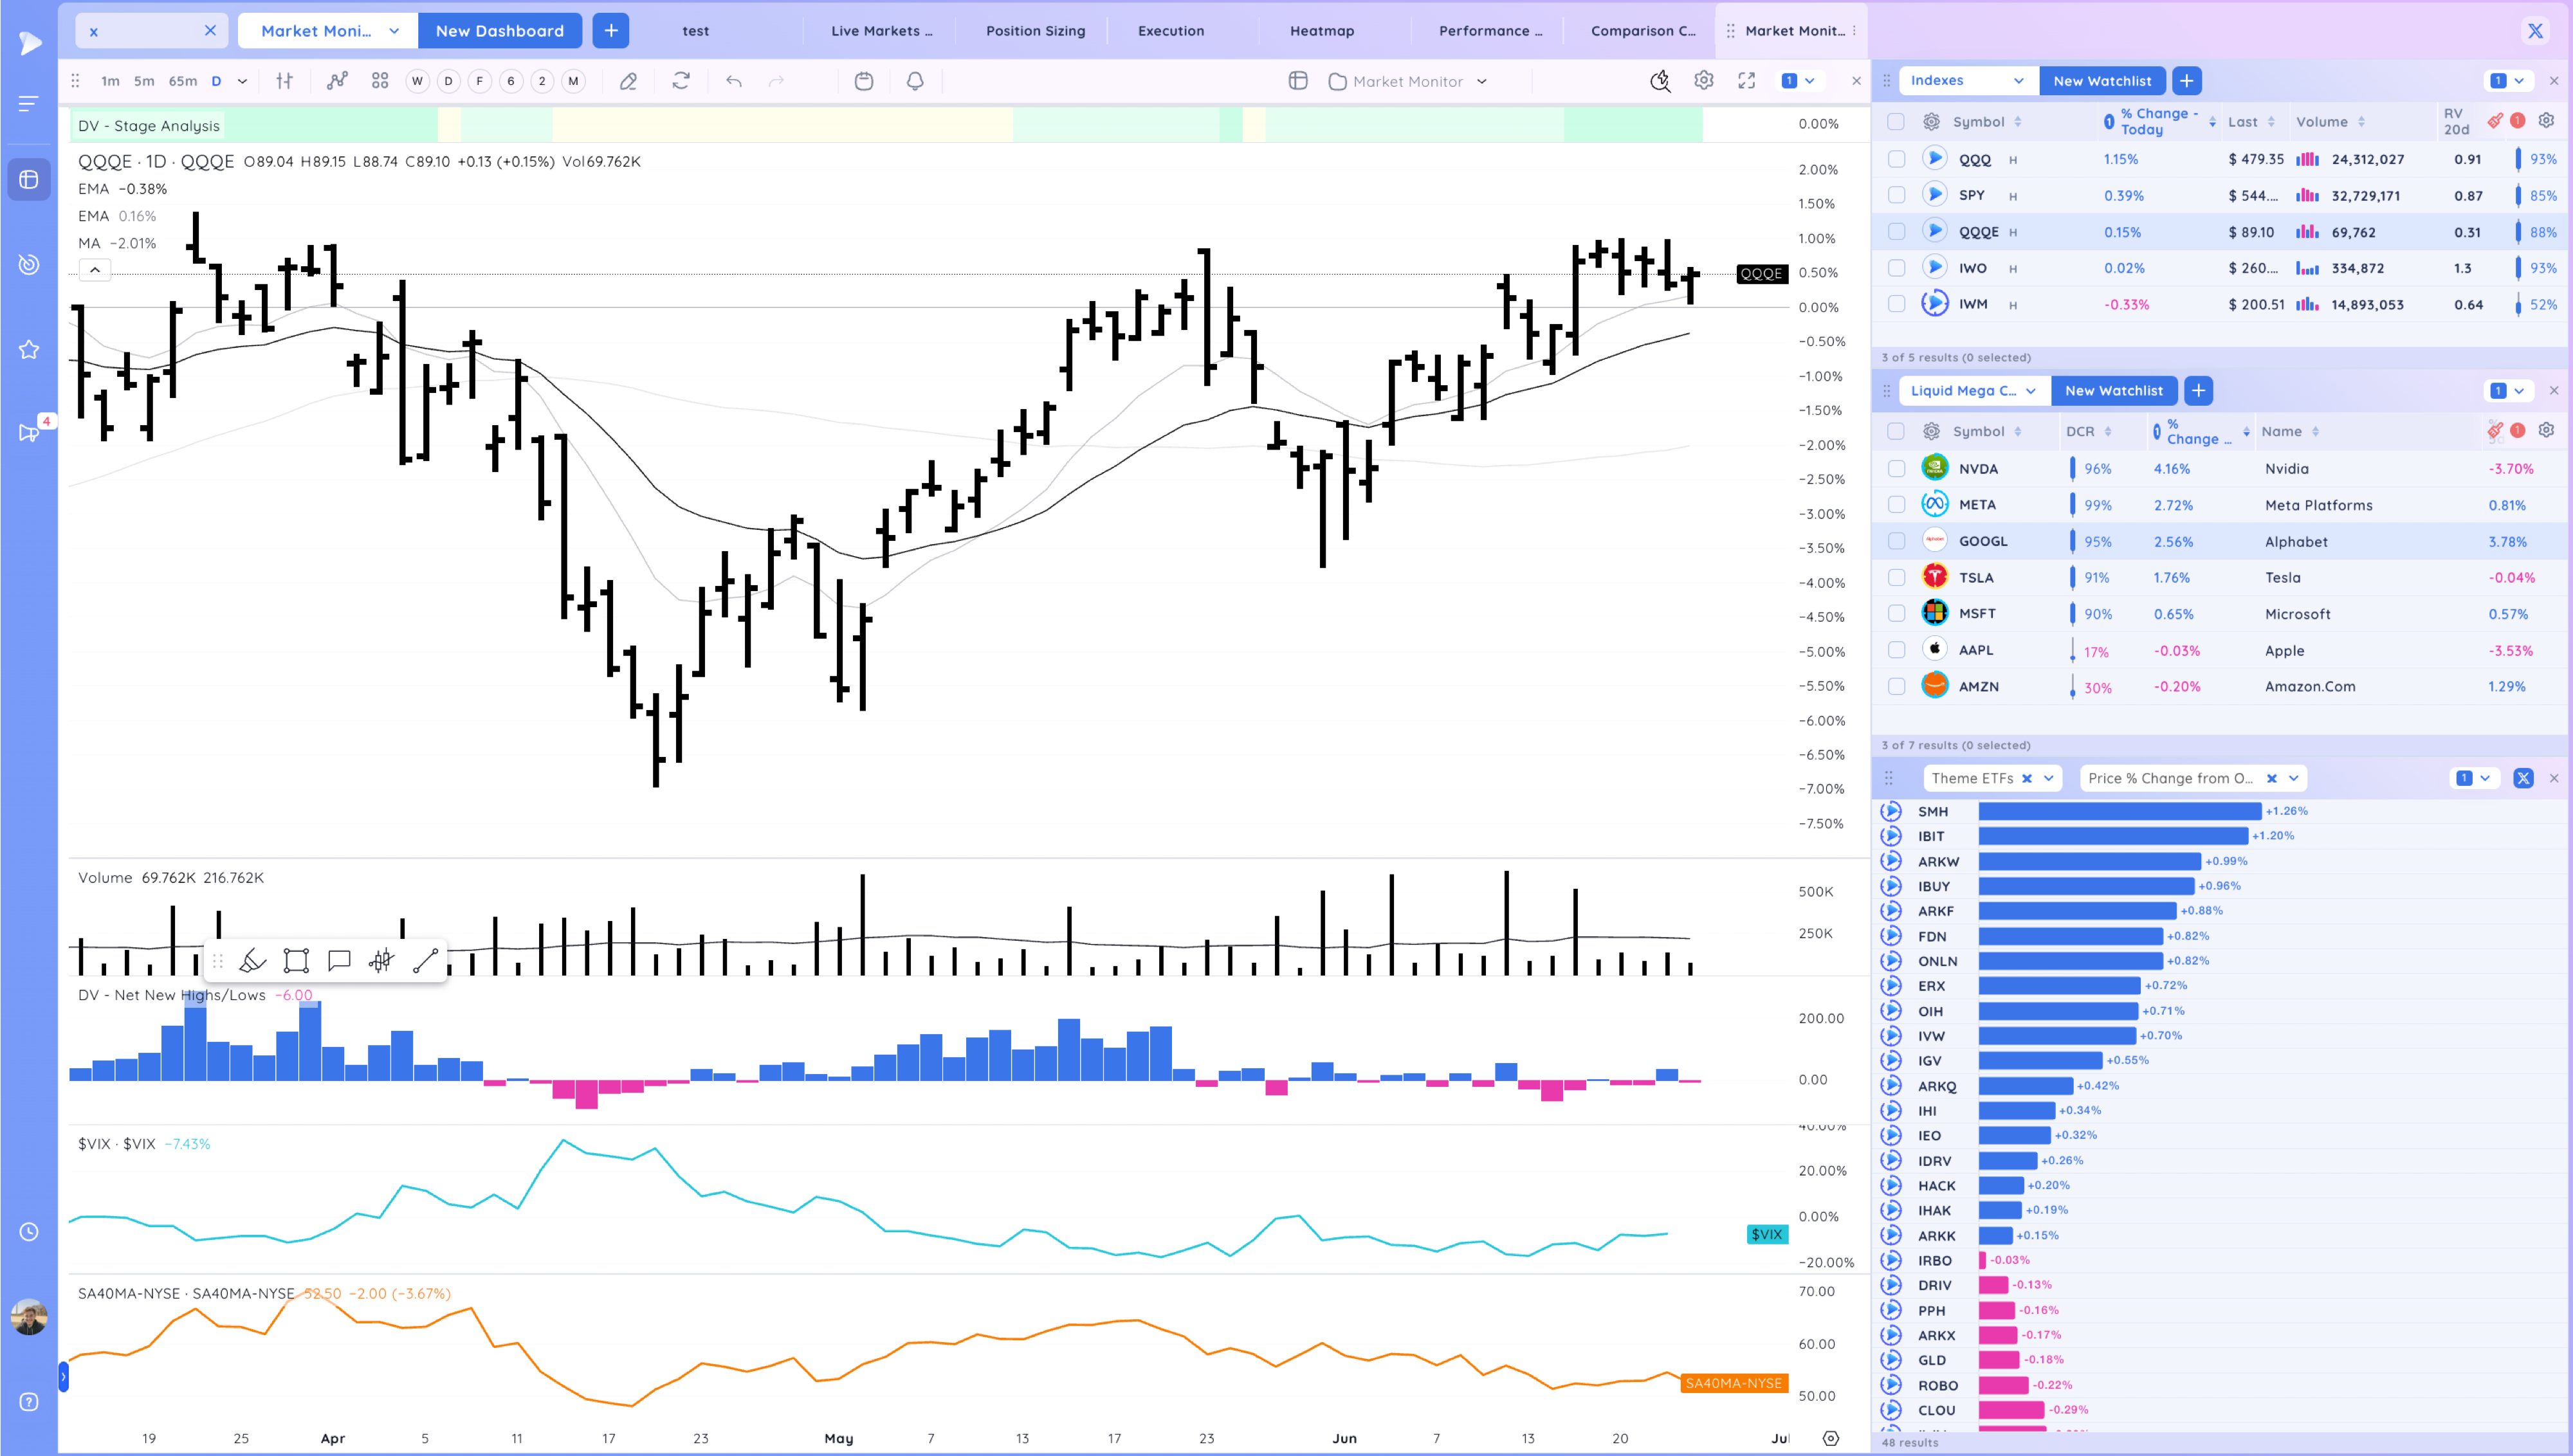Check the NVDA row checkbox
This screenshot has width=2573, height=1456.
click(x=1896, y=468)
